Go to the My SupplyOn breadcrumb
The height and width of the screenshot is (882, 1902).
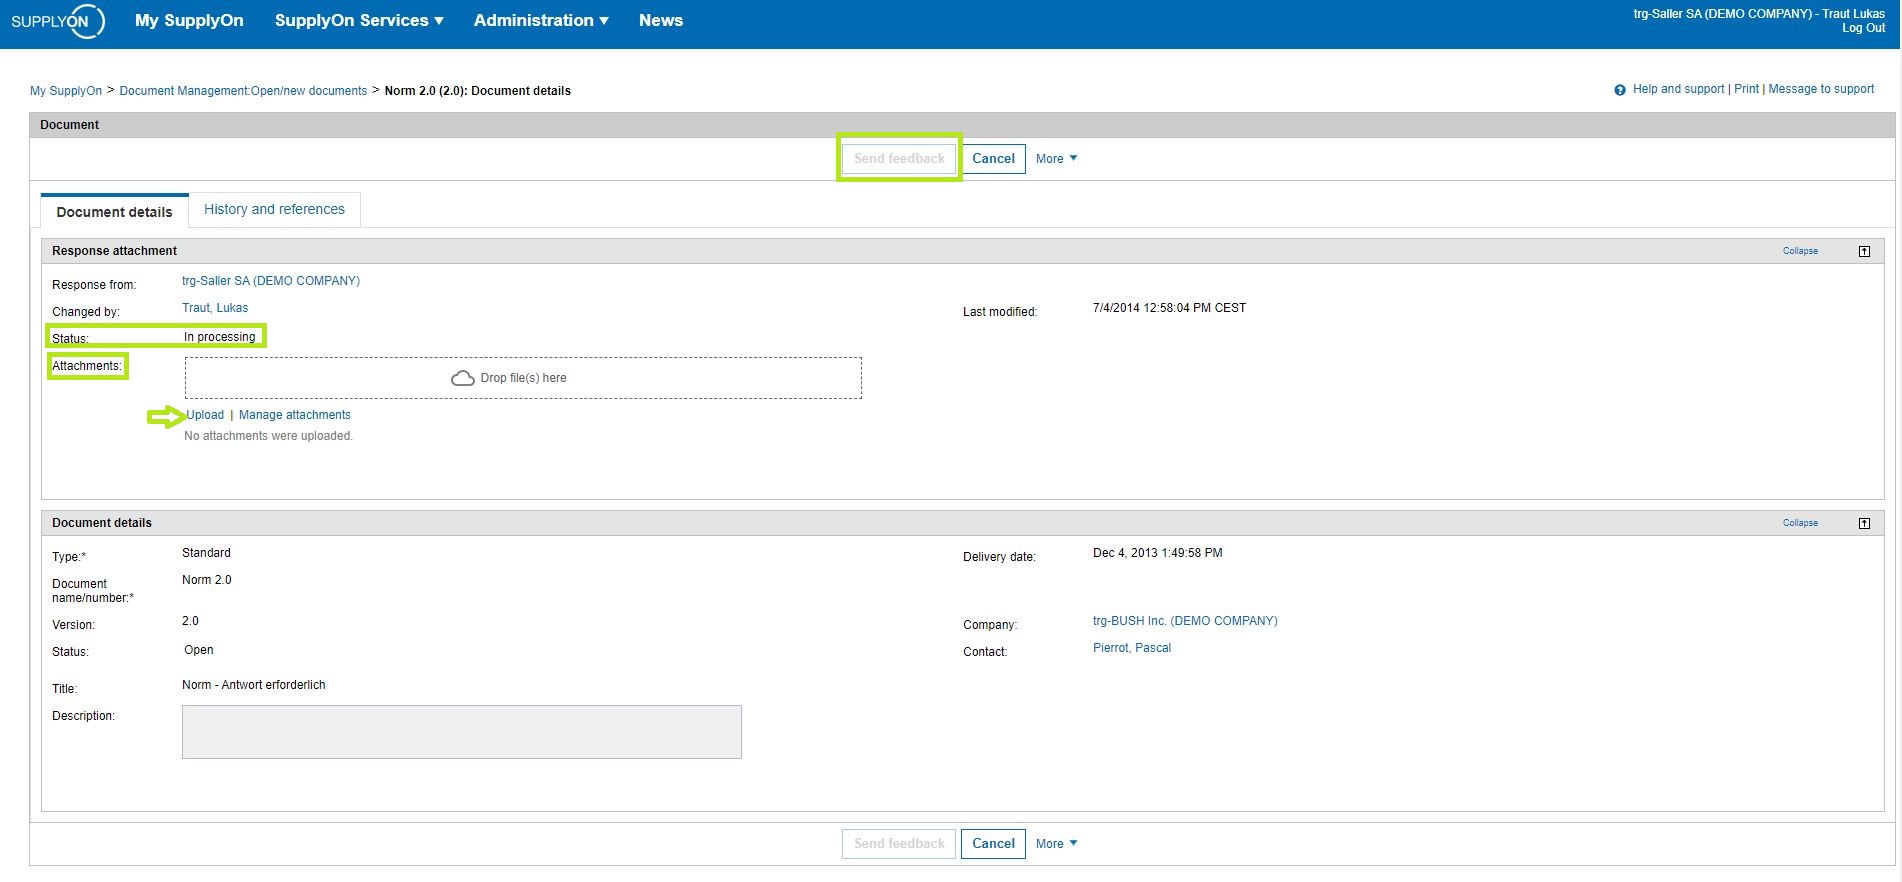pos(66,91)
